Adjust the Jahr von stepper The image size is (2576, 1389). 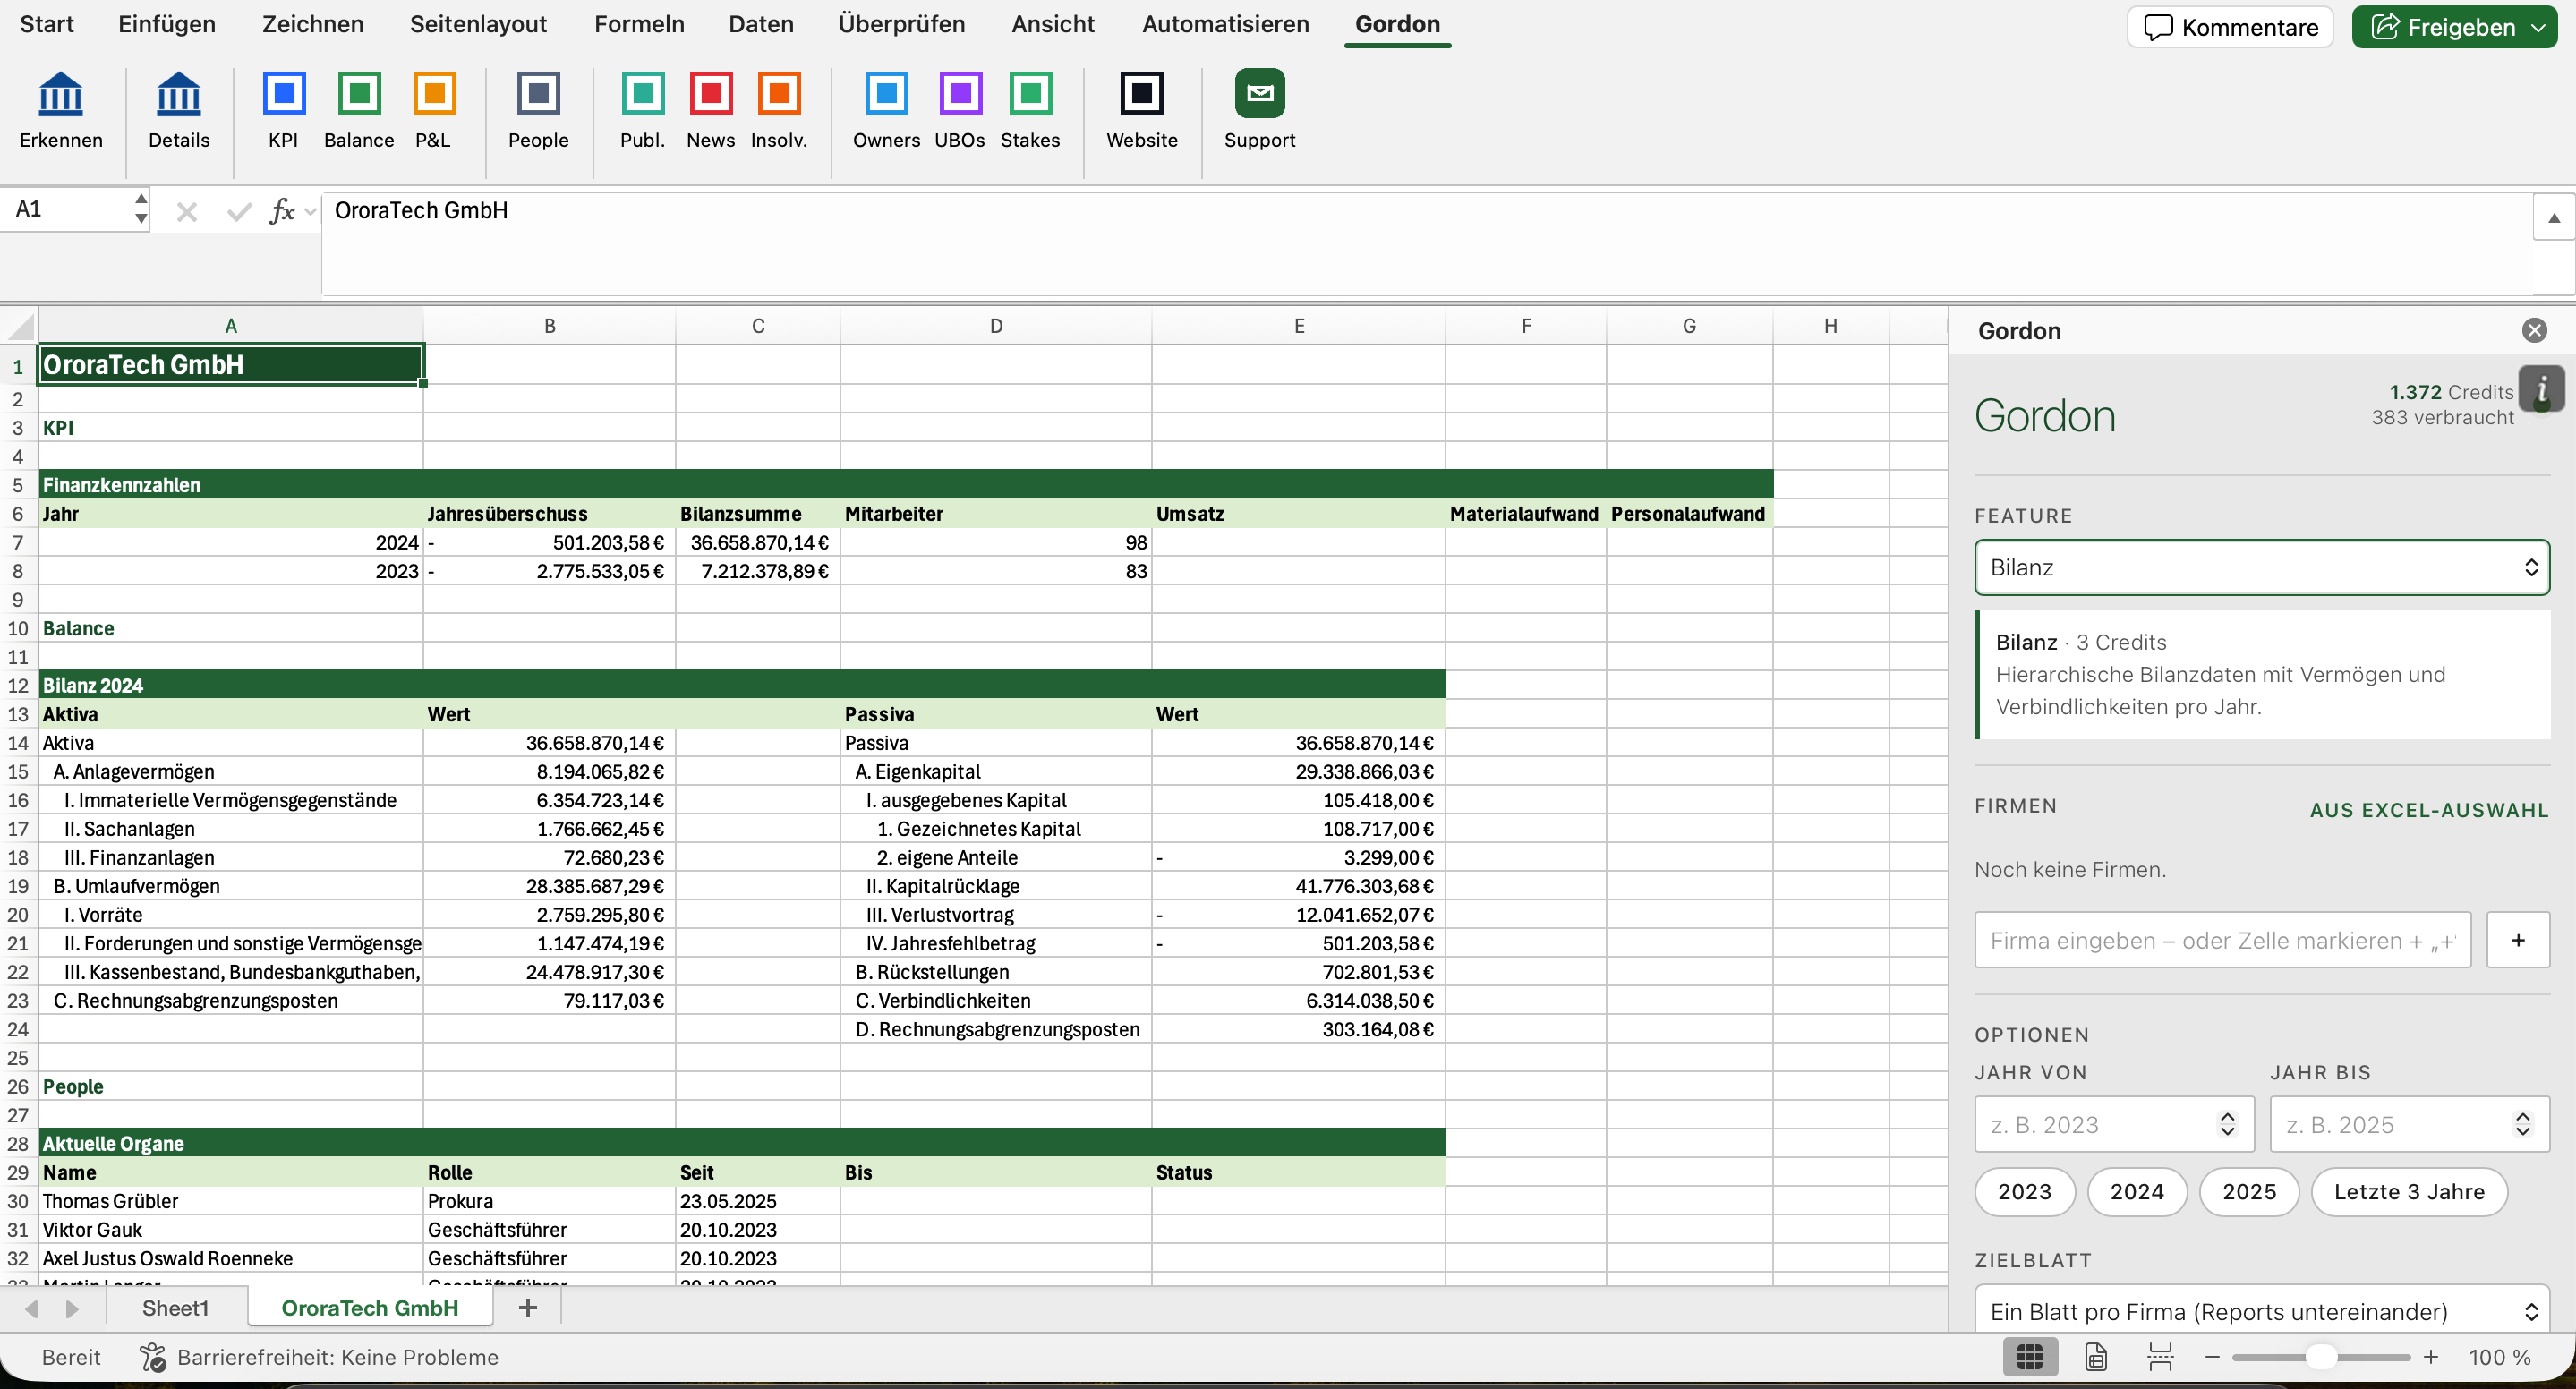point(2227,1124)
